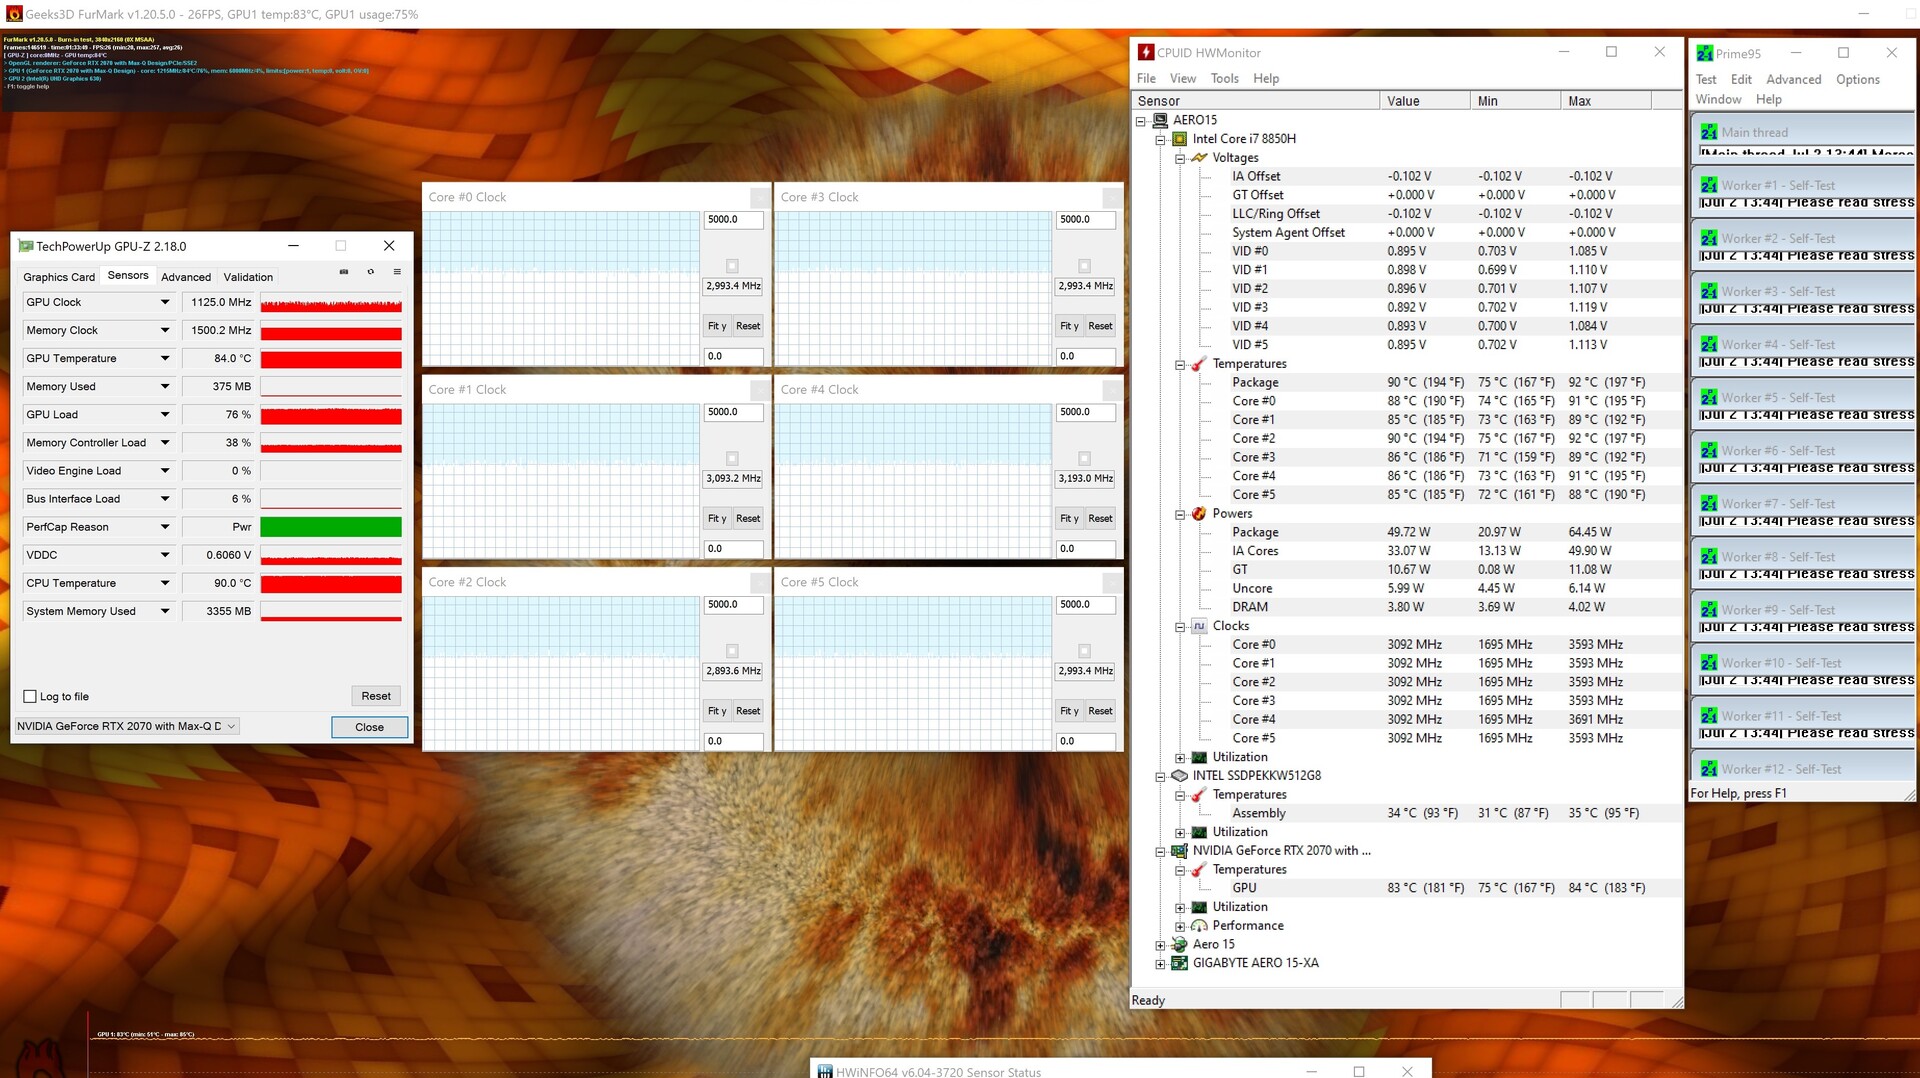Screen dimensions: 1920x1078
Task: Click the GIGABYTE AERO 15-XA mainboard icon
Action: (x=1180, y=964)
